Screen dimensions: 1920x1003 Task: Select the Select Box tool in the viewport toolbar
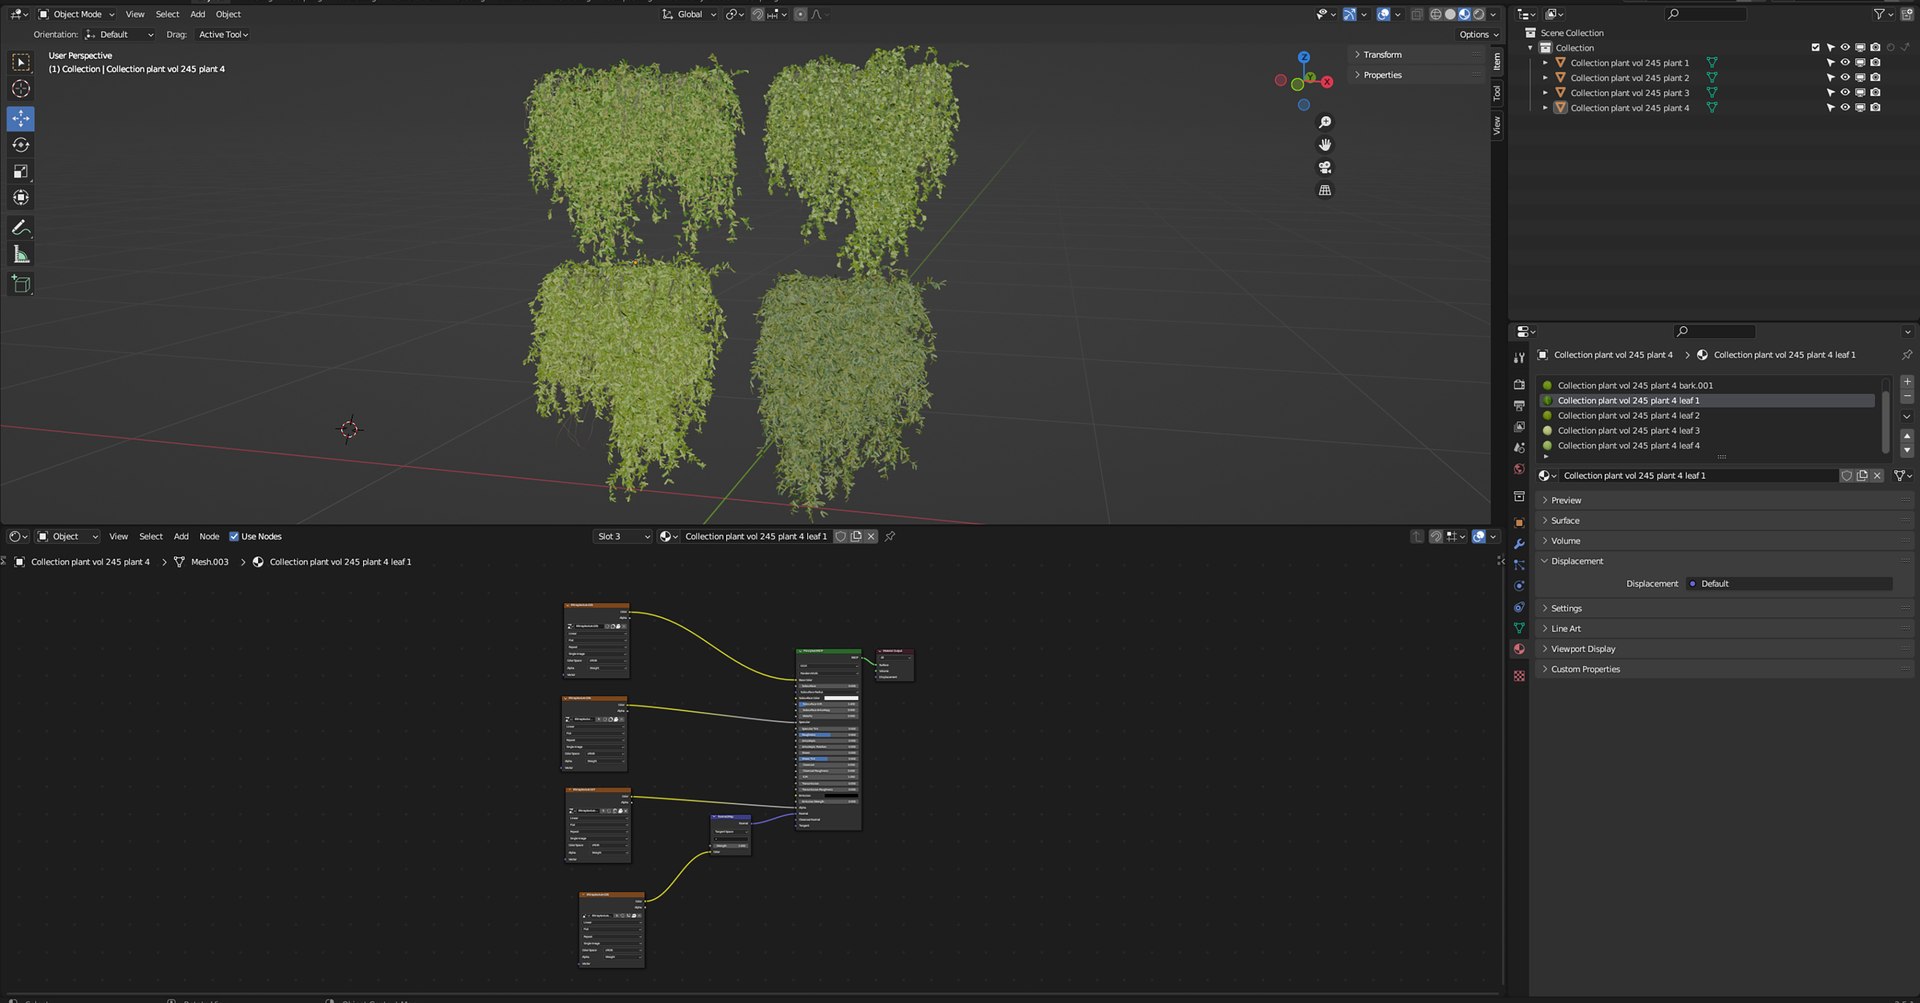[21, 62]
